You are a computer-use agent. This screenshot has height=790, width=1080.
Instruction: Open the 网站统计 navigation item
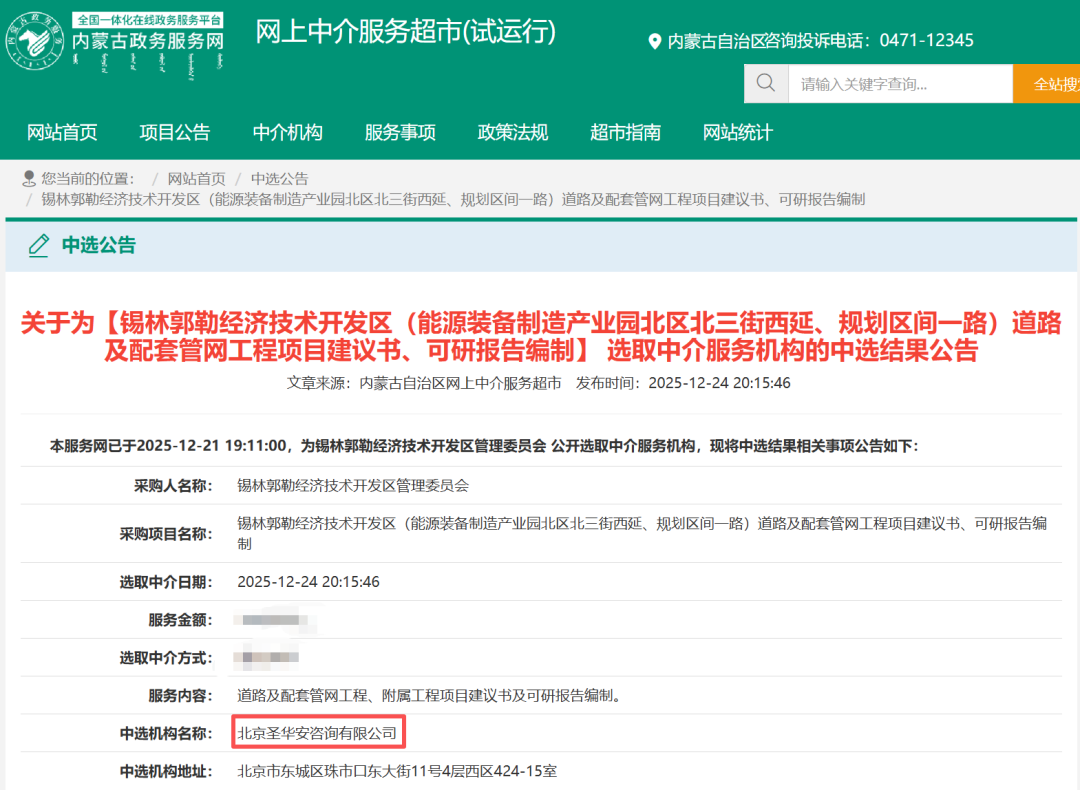pyautogui.click(x=738, y=132)
